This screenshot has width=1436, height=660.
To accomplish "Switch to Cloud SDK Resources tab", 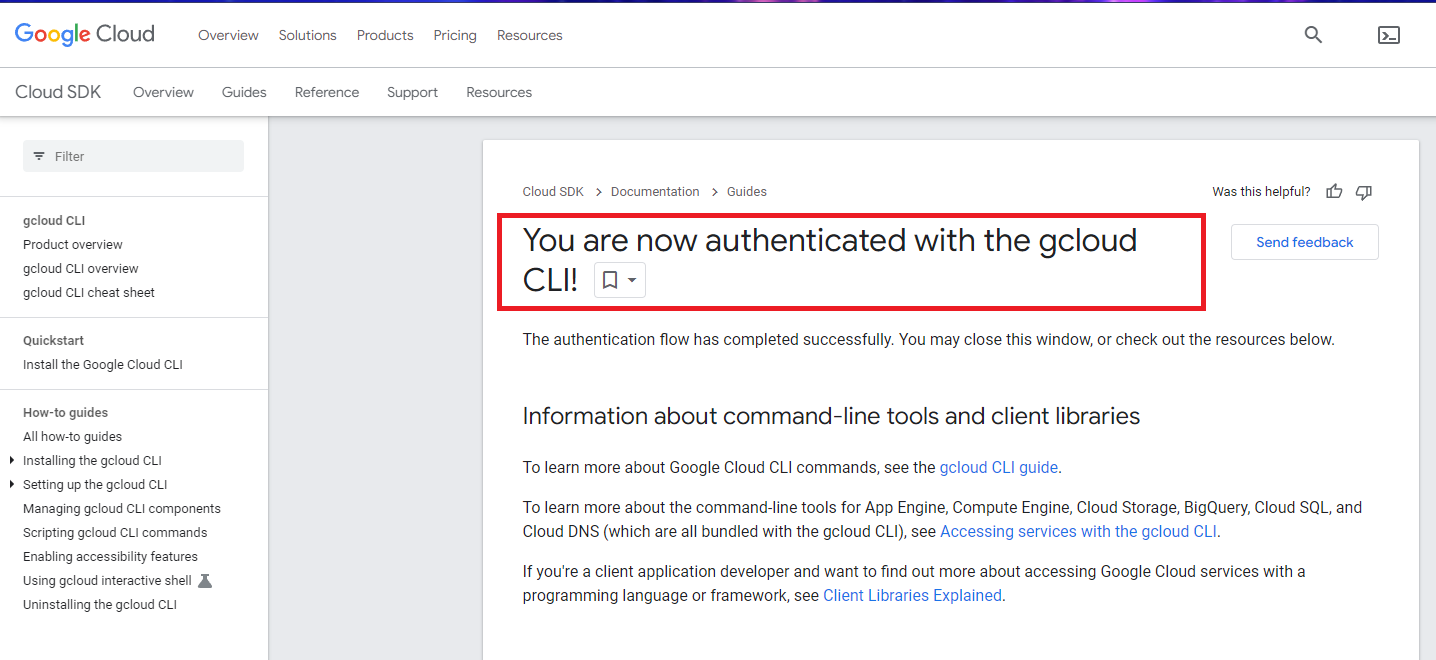I will (x=499, y=92).
